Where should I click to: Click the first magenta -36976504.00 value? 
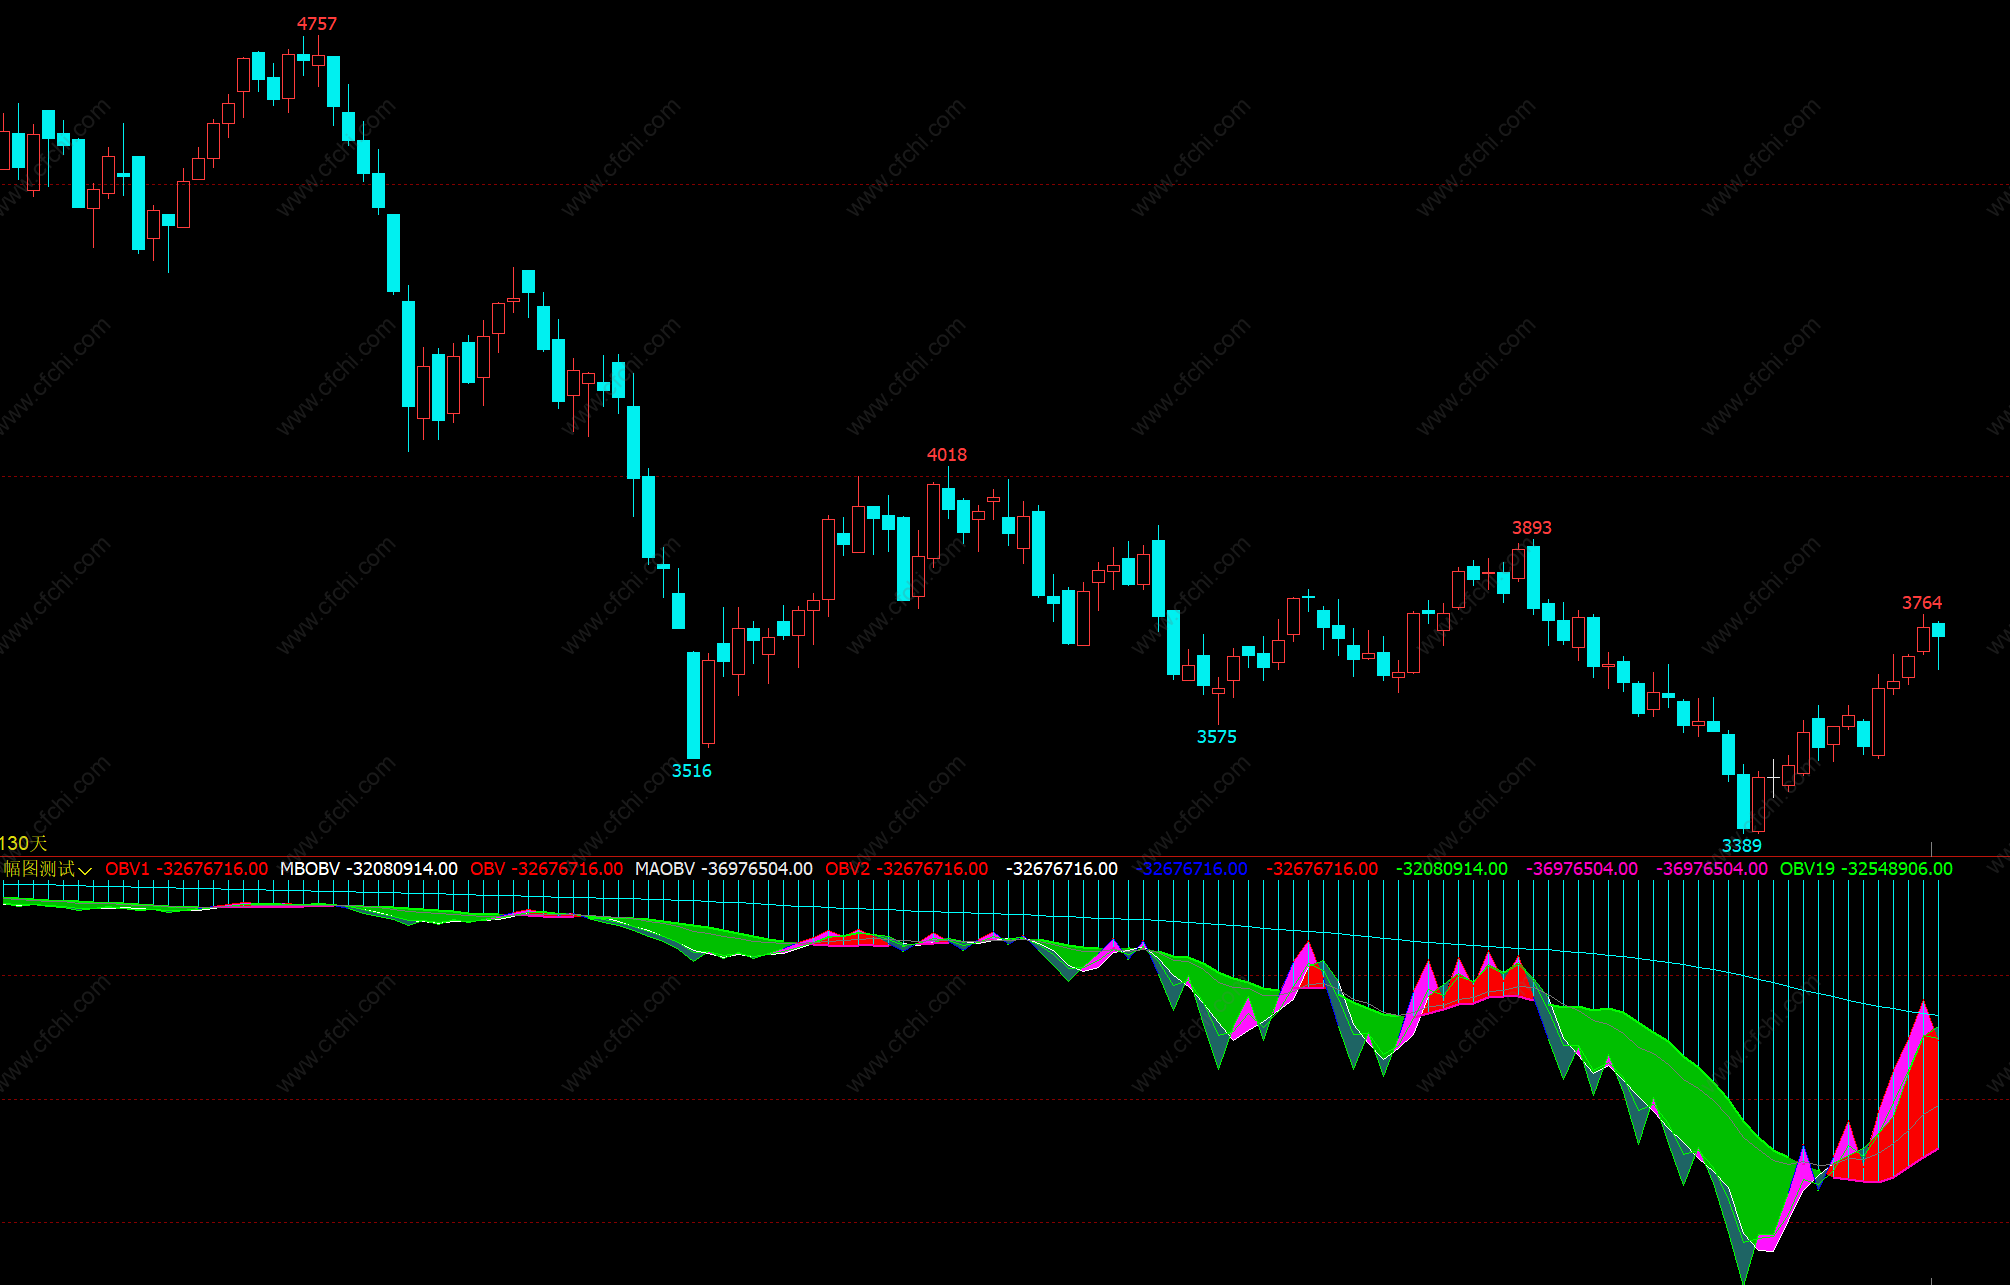coord(1582,869)
